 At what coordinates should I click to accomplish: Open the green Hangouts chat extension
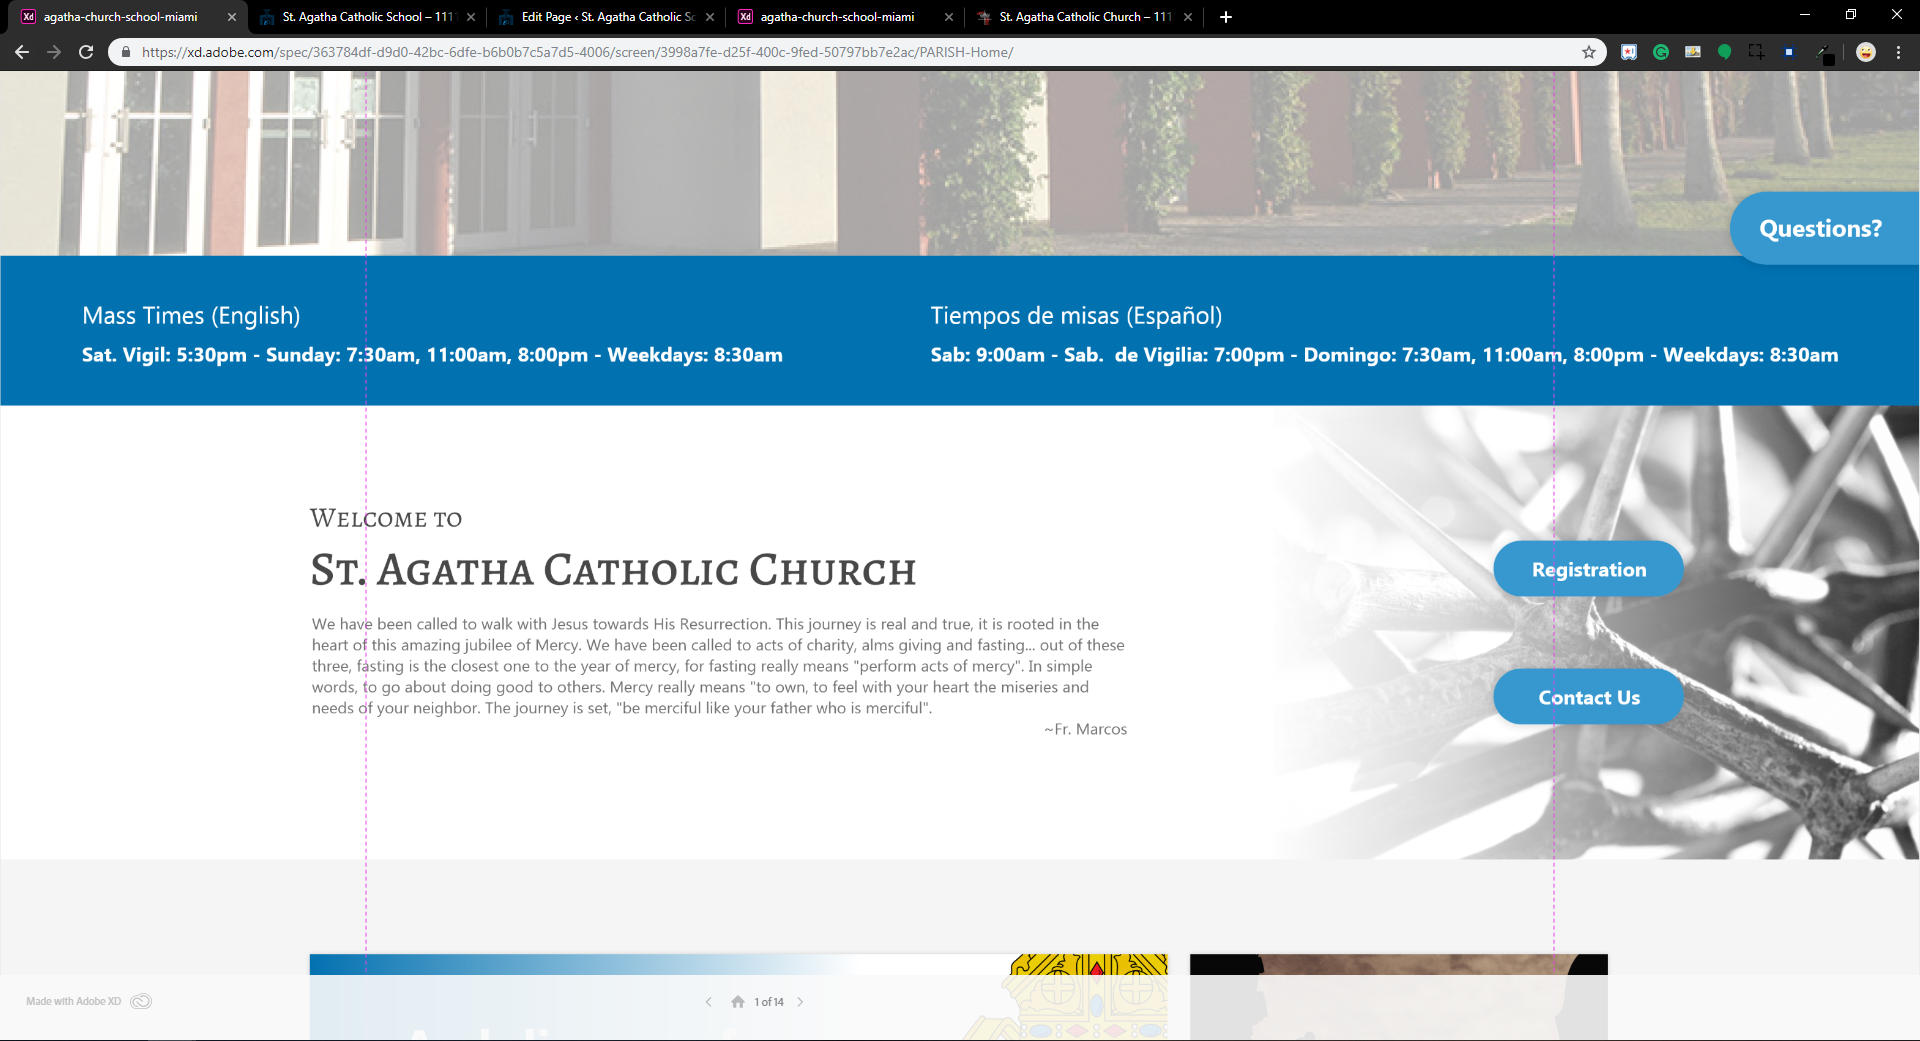click(1724, 52)
